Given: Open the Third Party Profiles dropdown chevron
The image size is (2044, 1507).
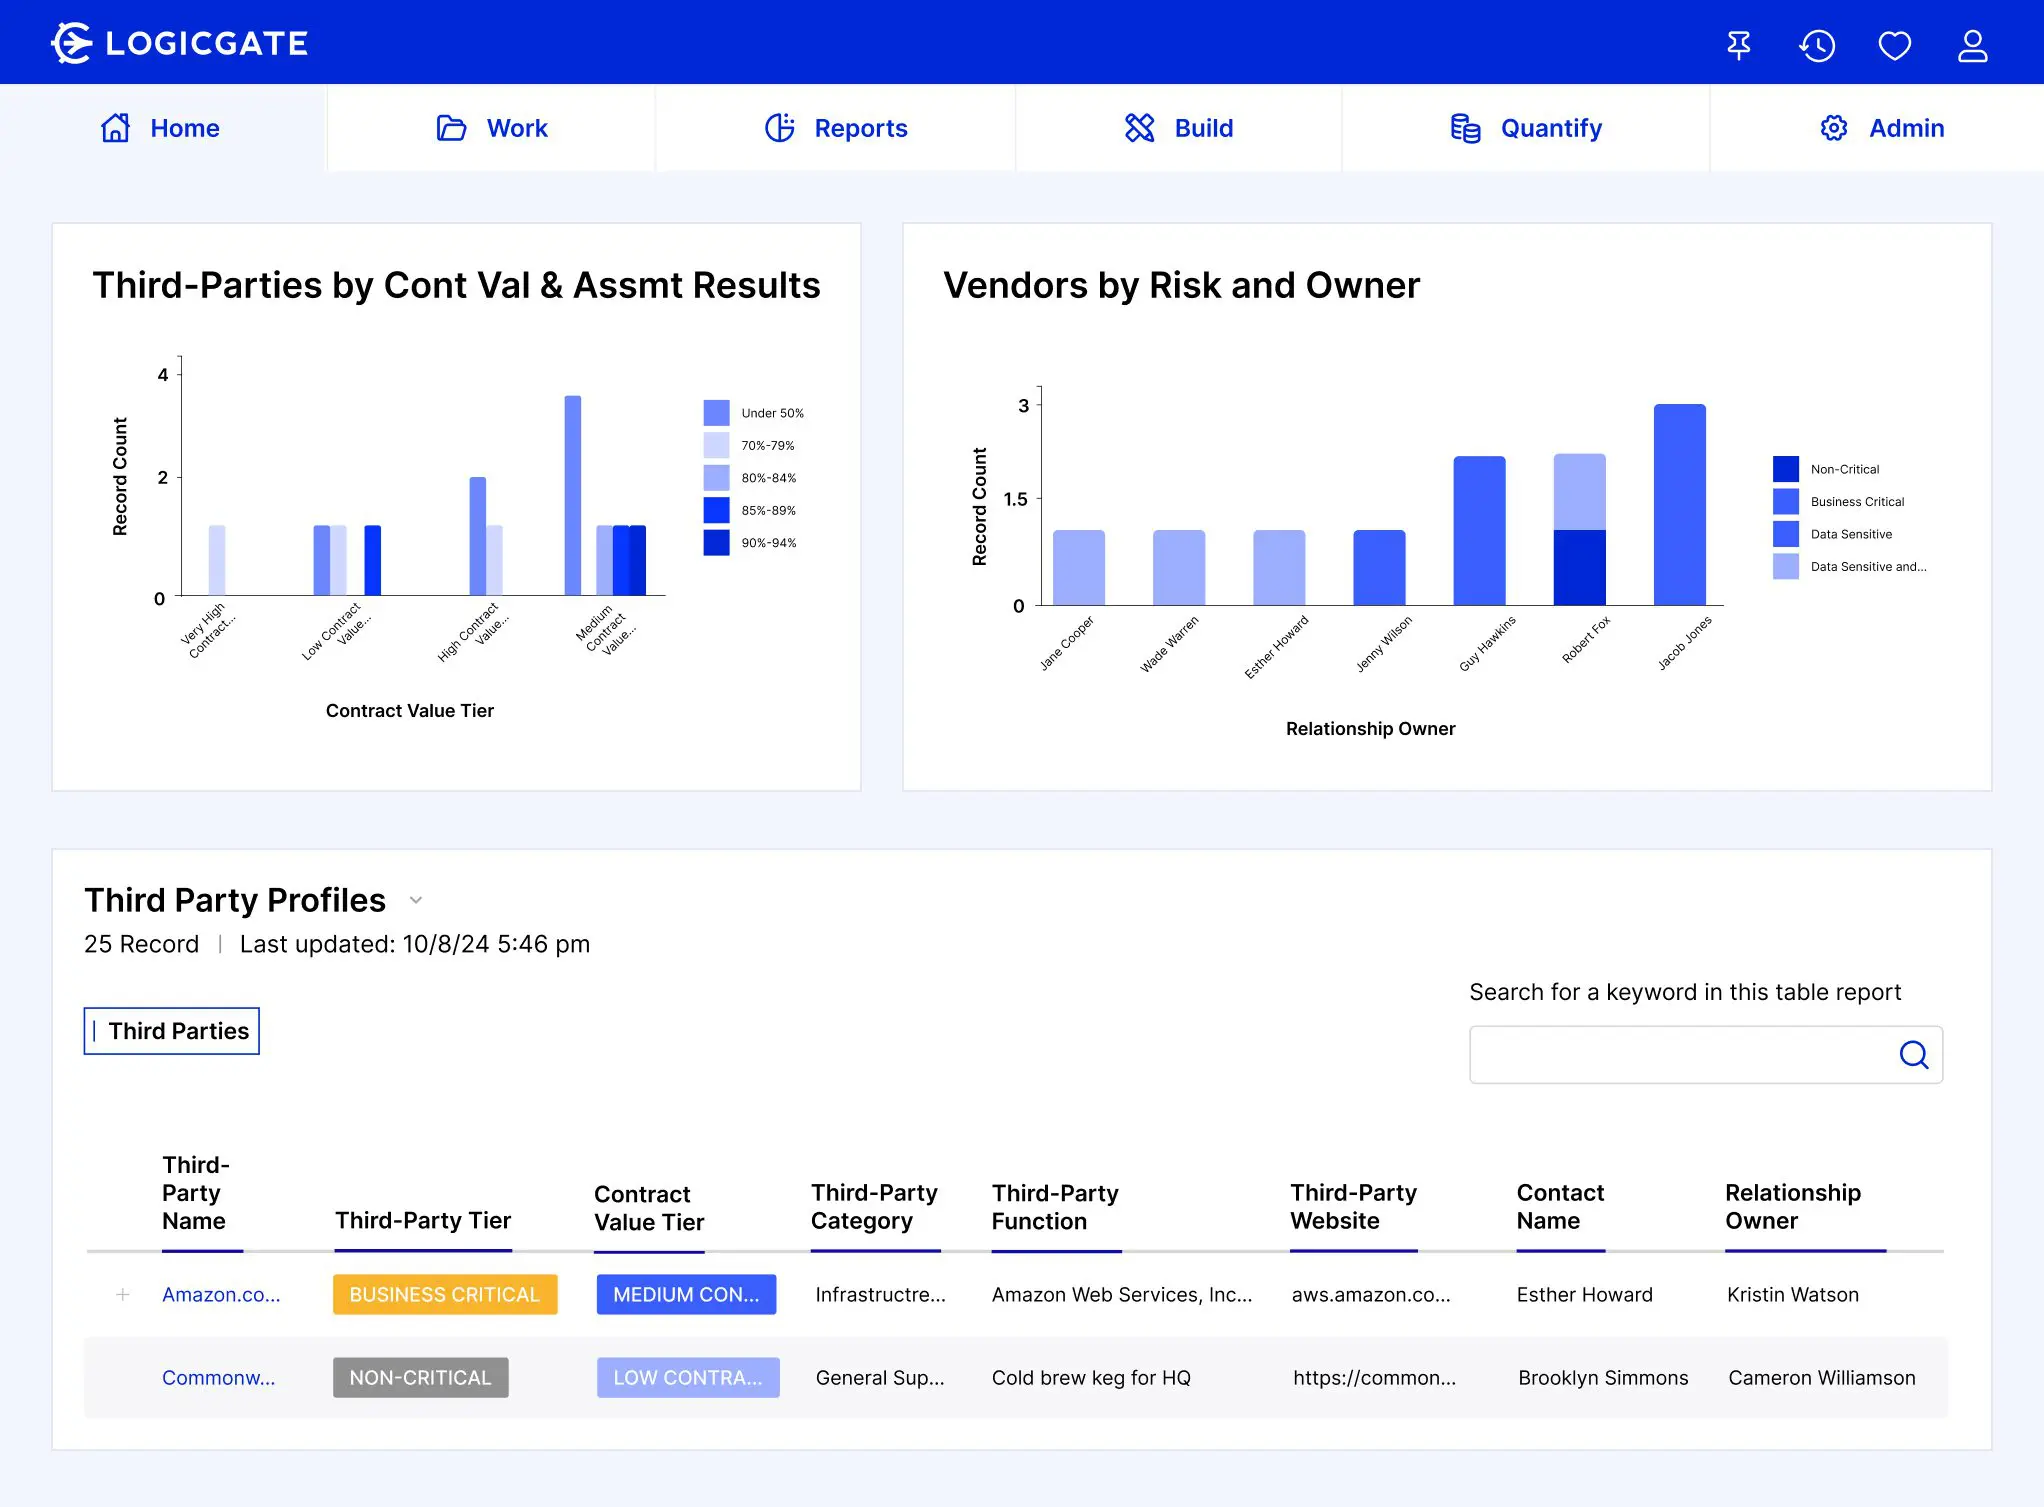Looking at the screenshot, I should tap(416, 900).
